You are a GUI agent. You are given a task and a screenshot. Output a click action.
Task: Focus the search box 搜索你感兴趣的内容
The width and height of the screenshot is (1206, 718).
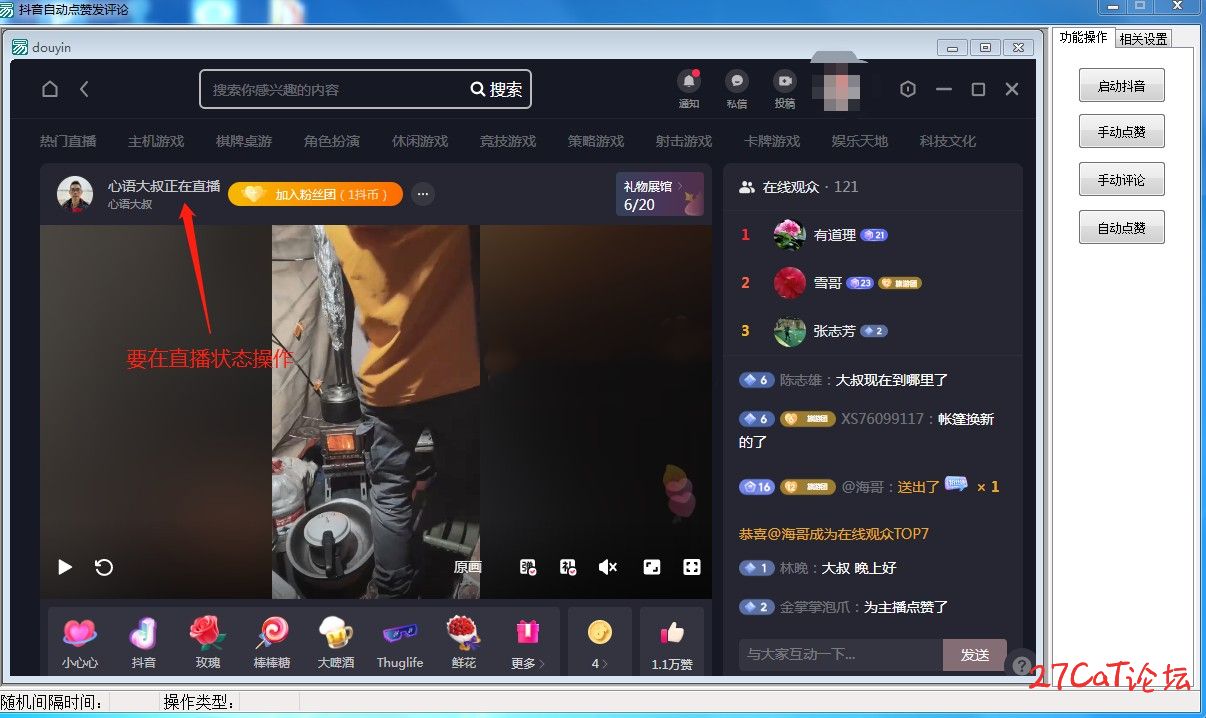(x=334, y=89)
